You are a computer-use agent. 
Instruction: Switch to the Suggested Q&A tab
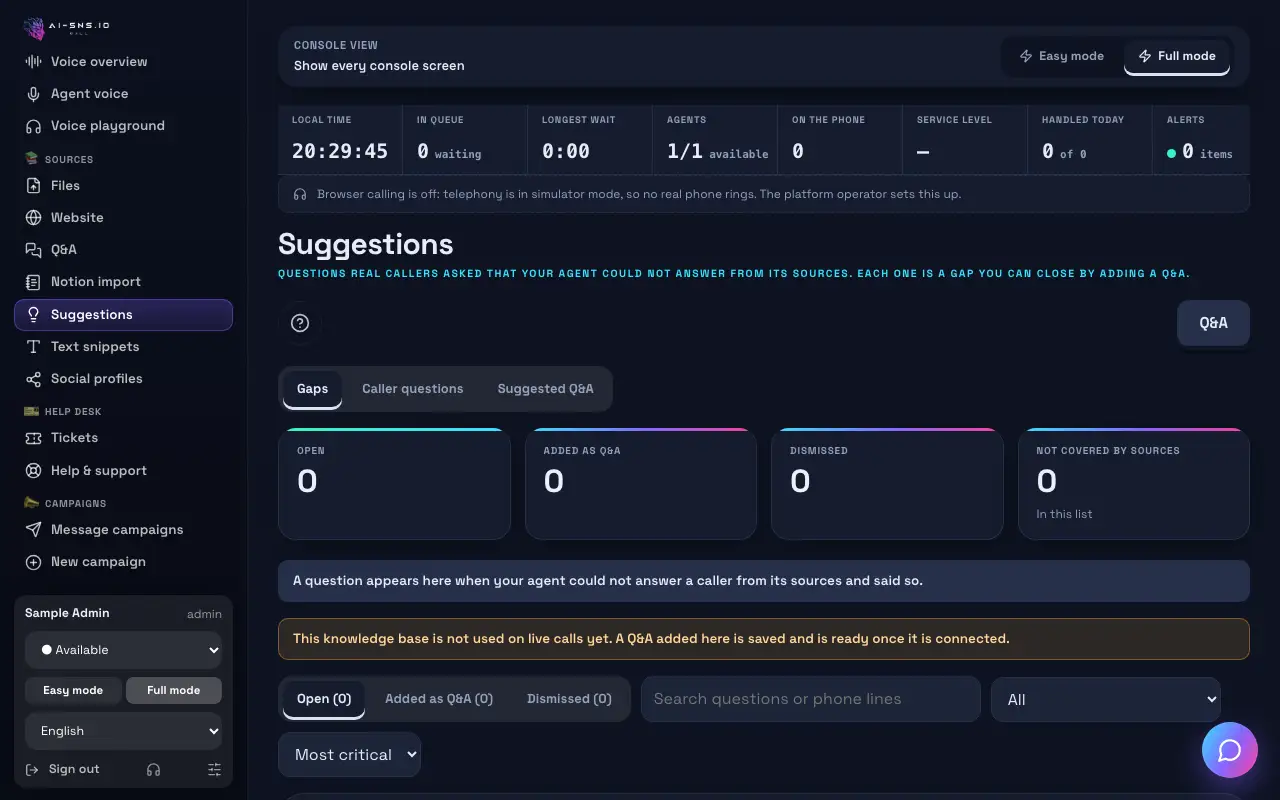pos(546,389)
